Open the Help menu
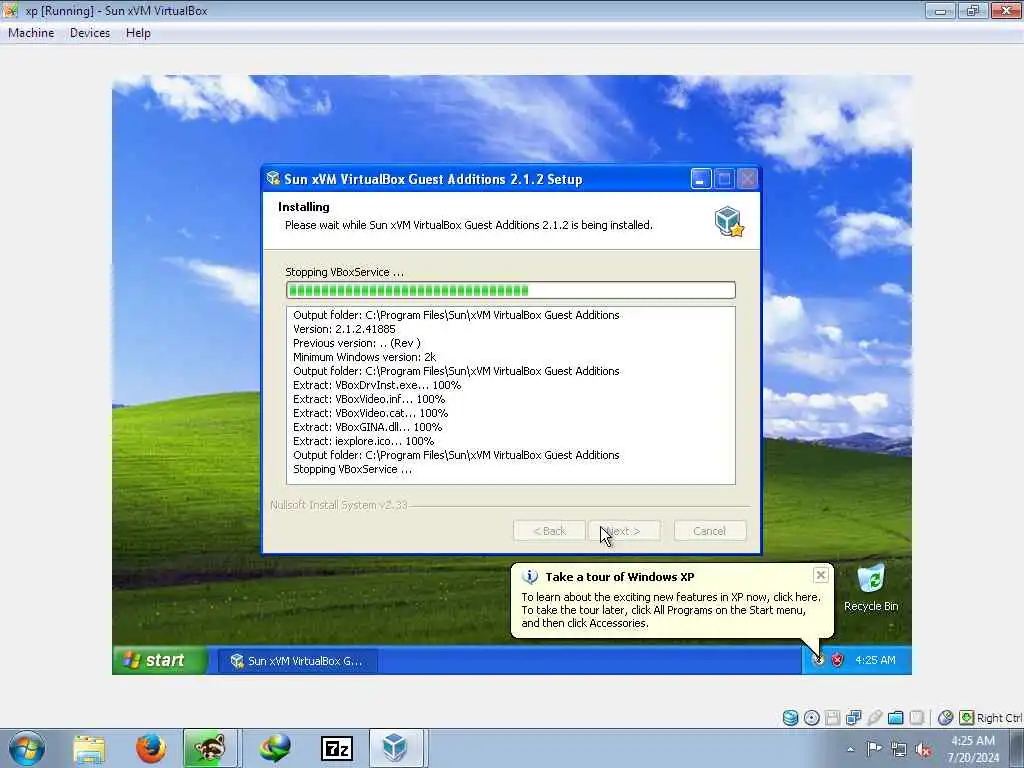Screen dimensions: 1024x768 pyautogui.click(x=138, y=33)
